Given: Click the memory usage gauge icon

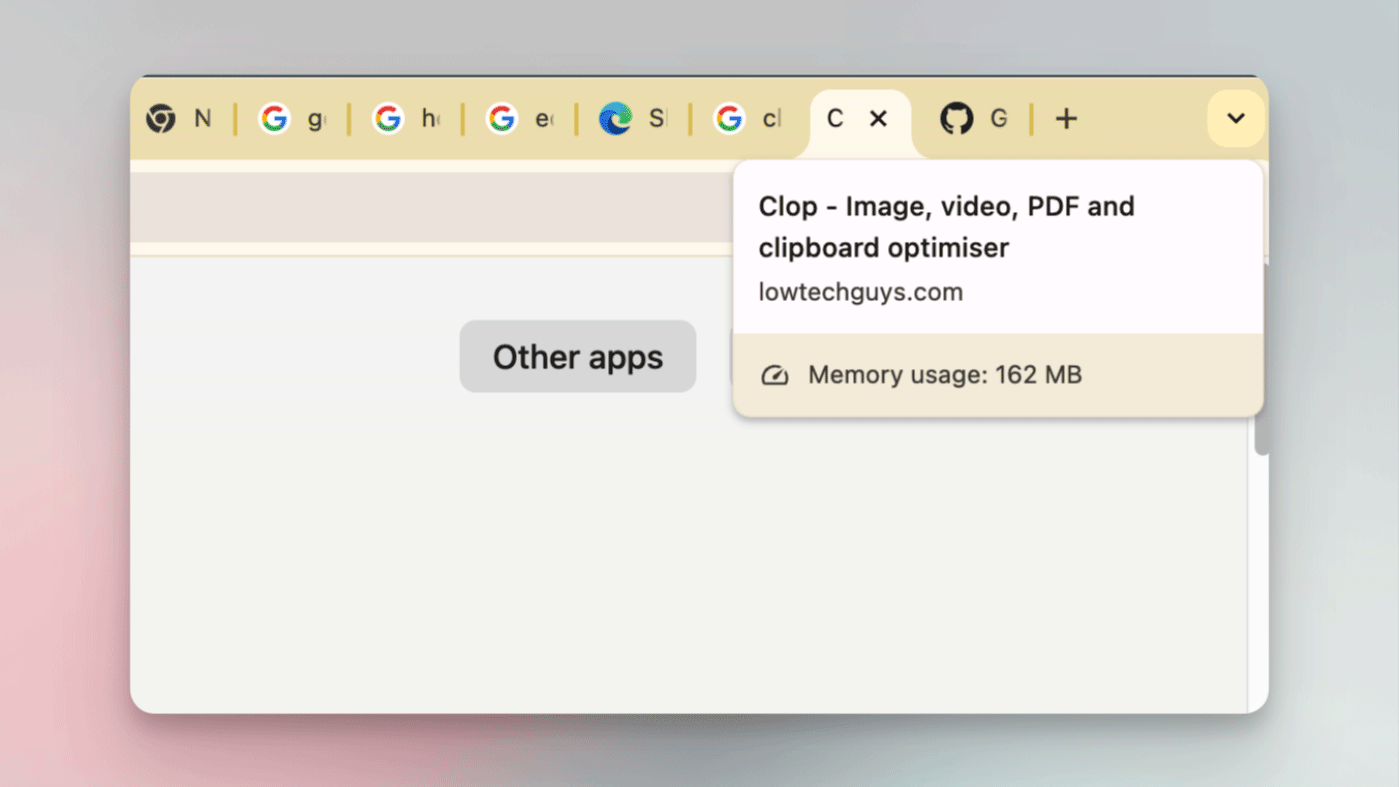Looking at the screenshot, I should (775, 376).
